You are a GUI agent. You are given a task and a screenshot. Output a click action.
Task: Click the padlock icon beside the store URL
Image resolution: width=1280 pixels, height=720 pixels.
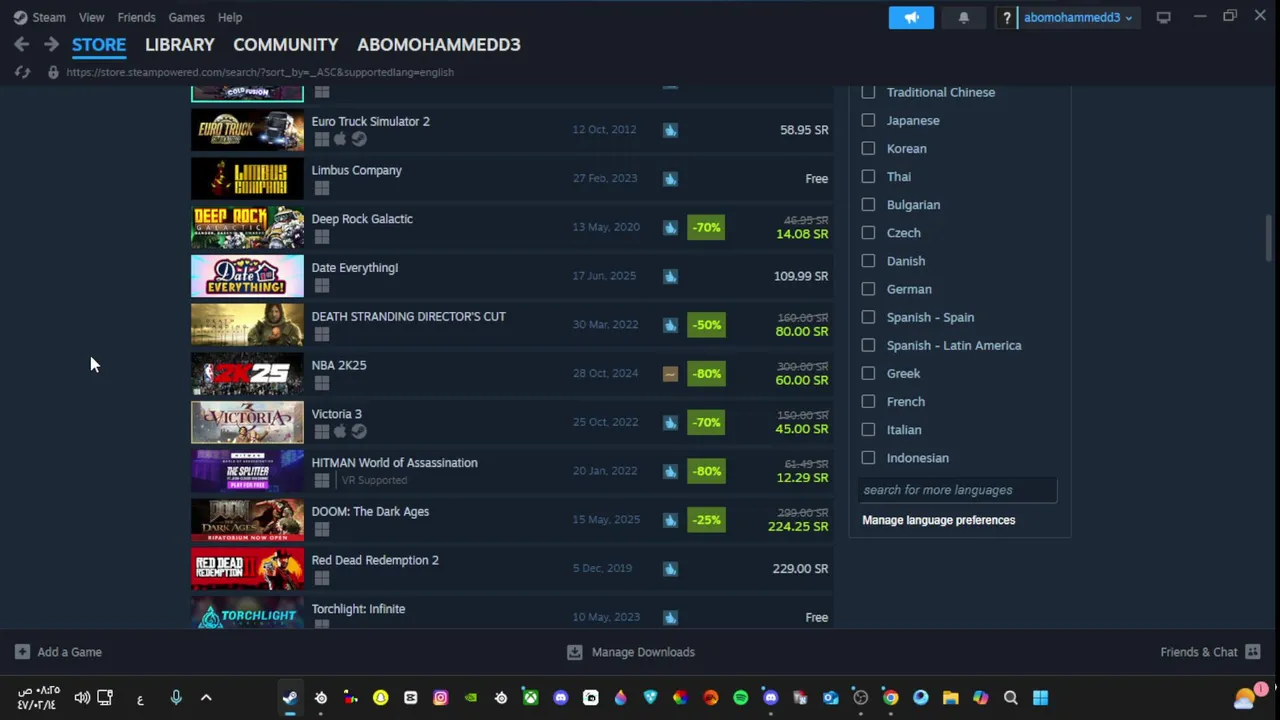tap(53, 72)
